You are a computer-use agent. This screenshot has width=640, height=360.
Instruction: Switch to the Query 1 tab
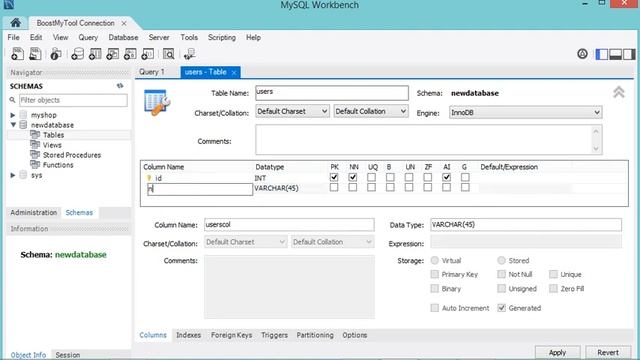pos(151,72)
